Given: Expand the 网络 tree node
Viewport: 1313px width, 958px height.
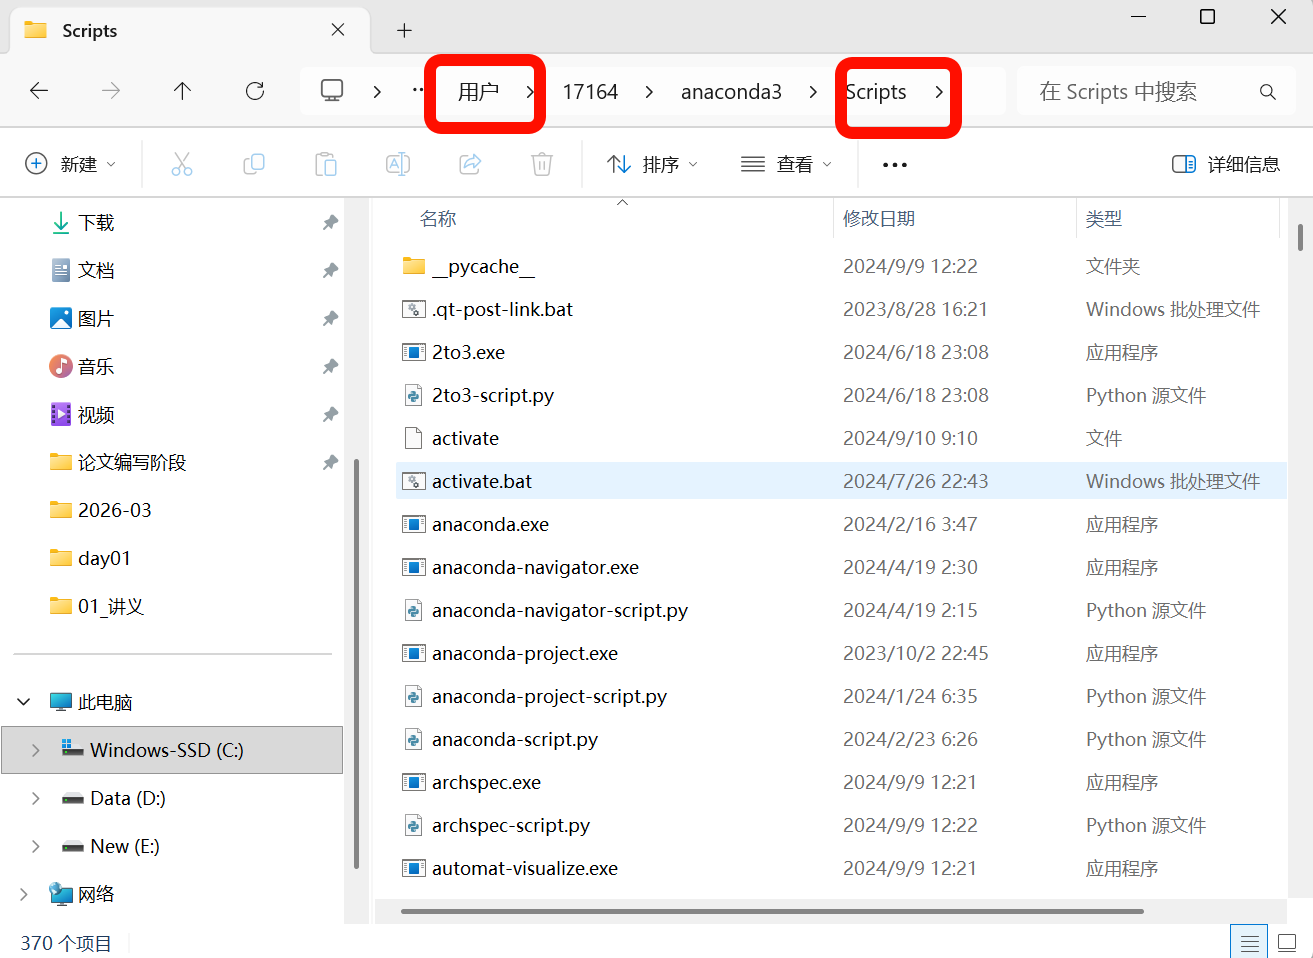Looking at the screenshot, I should tap(24, 894).
